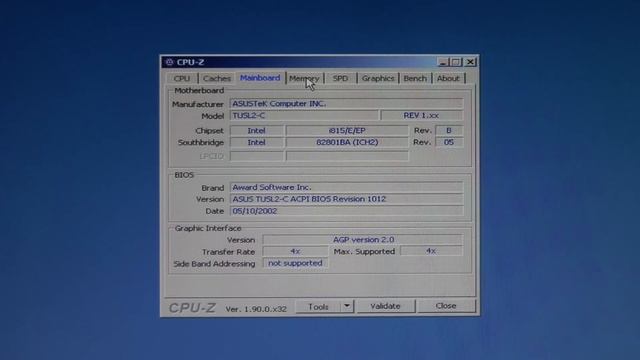640x360 pixels.
Task: Click the chipset revision B value
Action: pos(449,131)
